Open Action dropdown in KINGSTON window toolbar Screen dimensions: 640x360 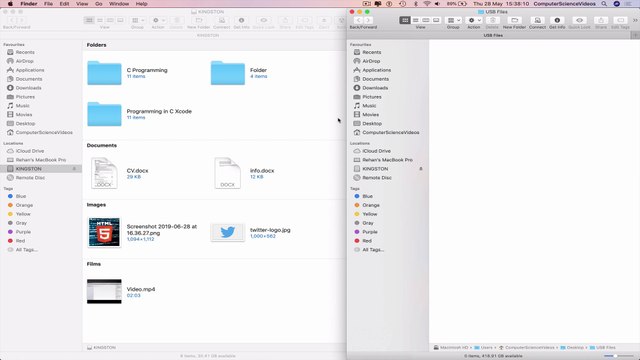tap(158, 20)
